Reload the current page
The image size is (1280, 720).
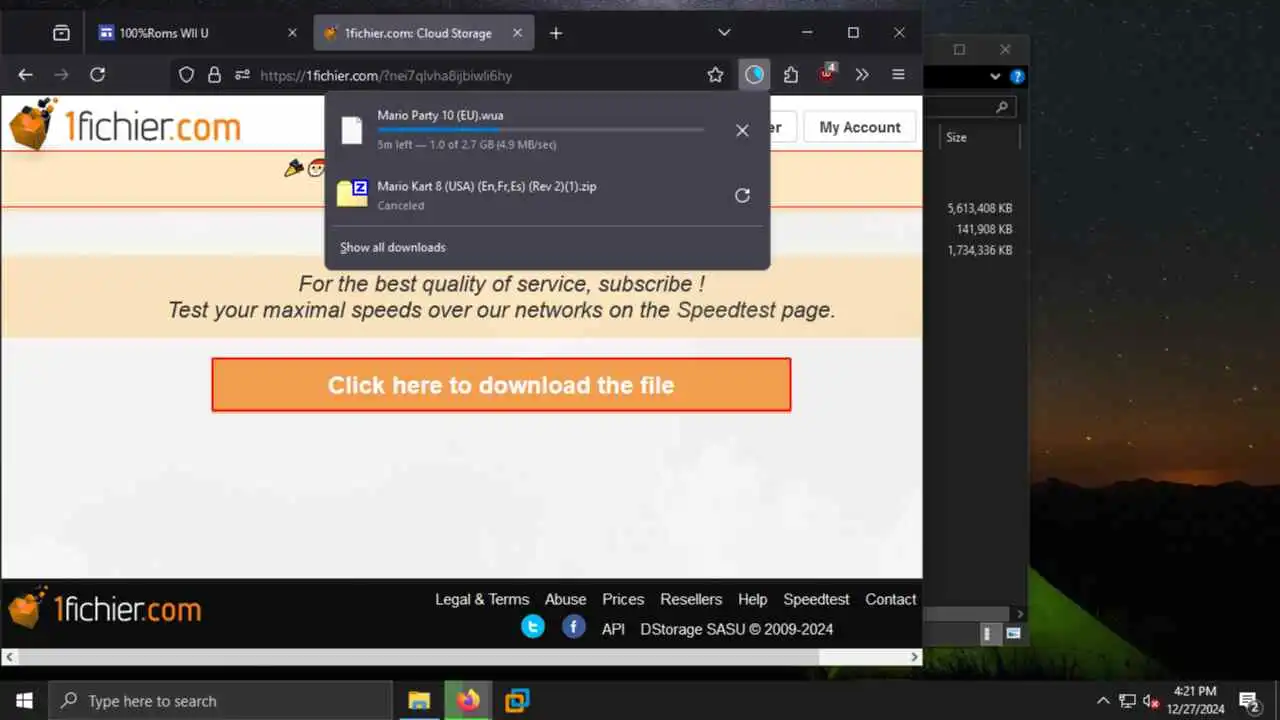97,75
